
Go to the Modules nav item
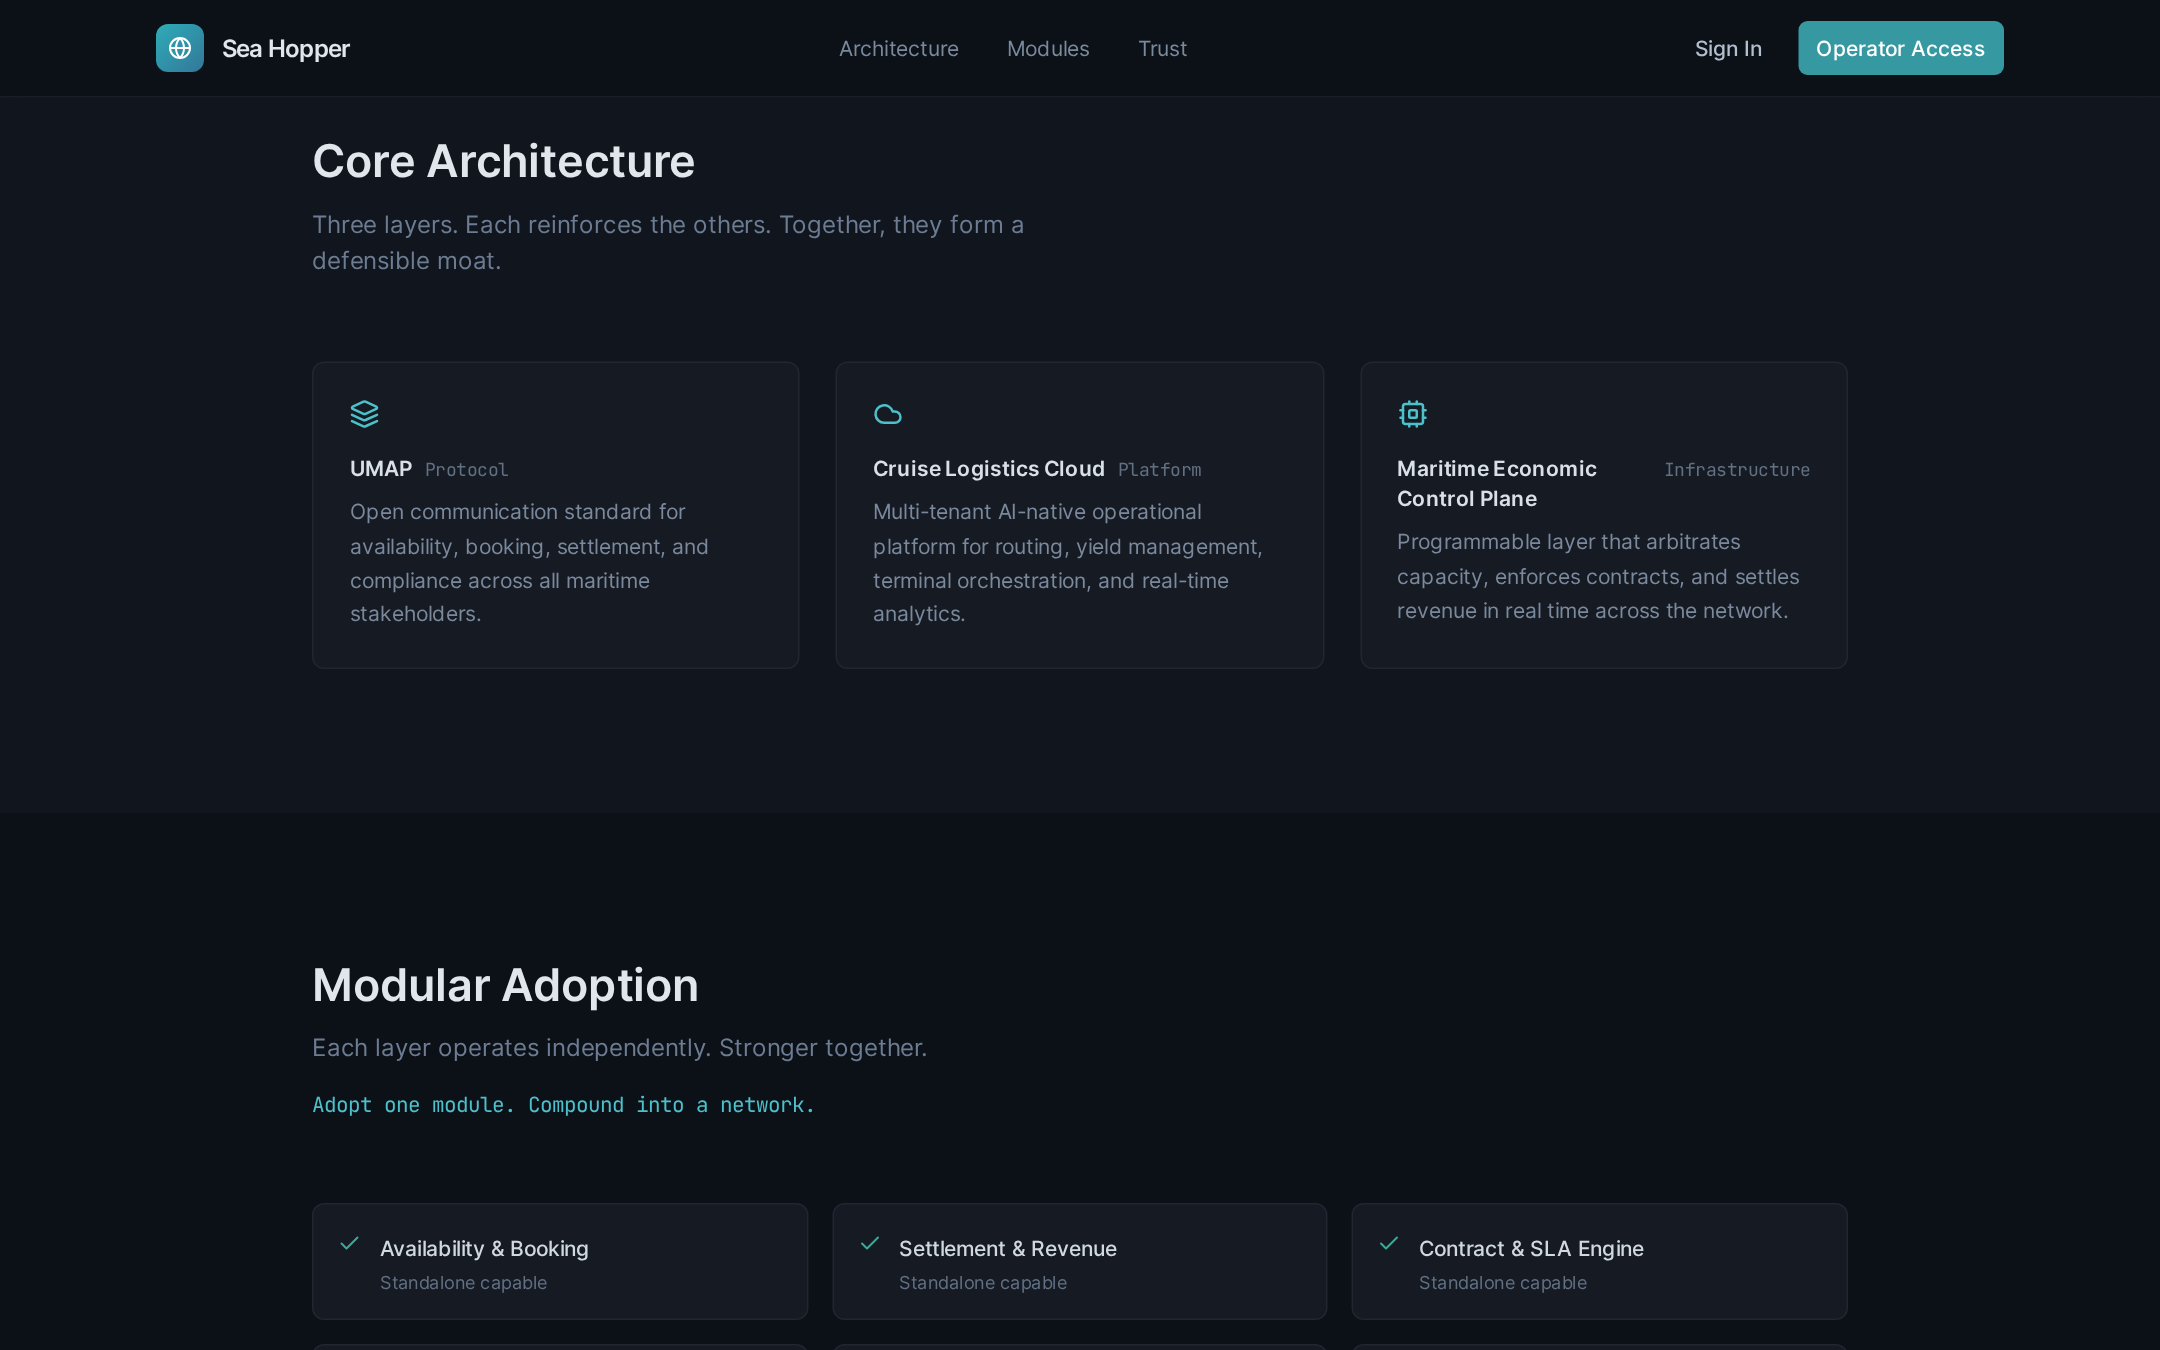click(x=1048, y=48)
